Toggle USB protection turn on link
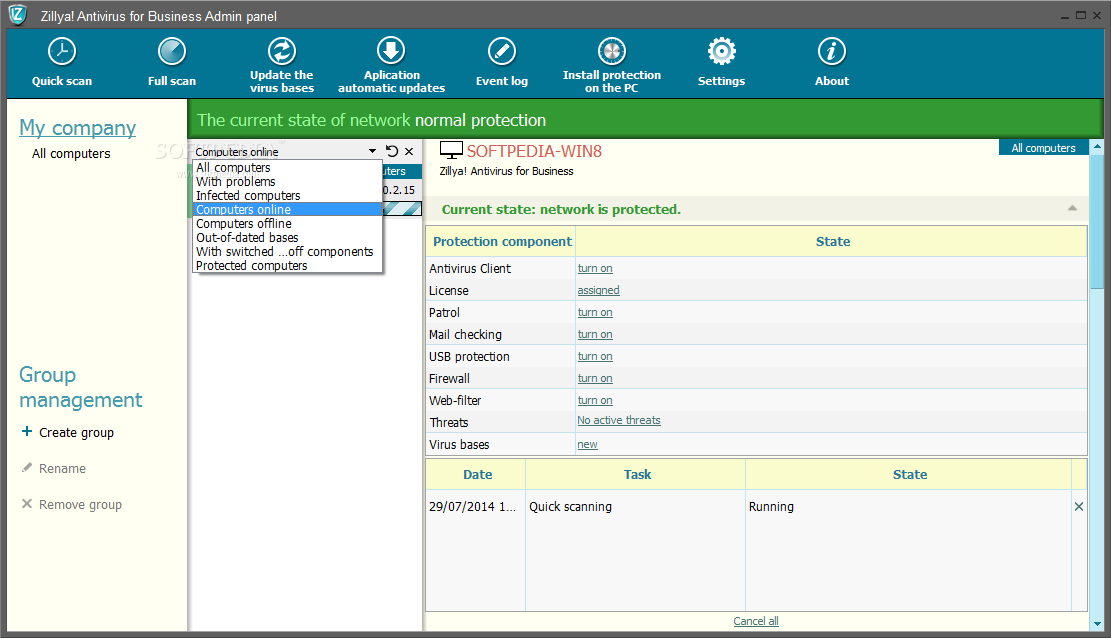This screenshot has height=638, width=1111. tap(594, 356)
